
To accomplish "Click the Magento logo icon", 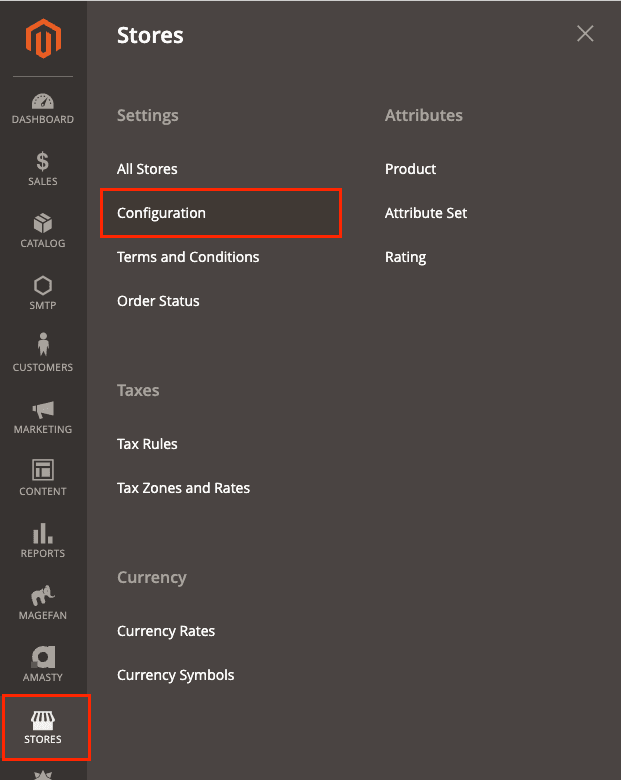I will 43,38.
